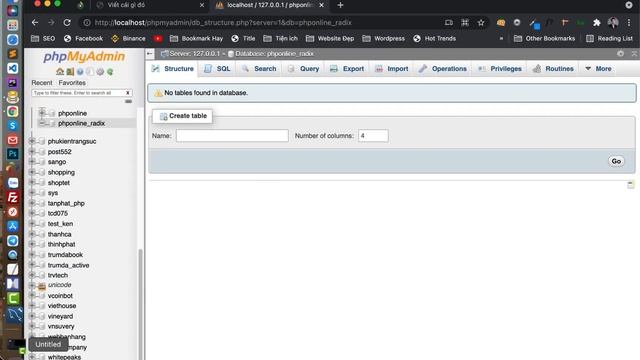Open the More tab dropdown
Image resolution: width=640 pixels, height=360 pixels.
coord(598,69)
